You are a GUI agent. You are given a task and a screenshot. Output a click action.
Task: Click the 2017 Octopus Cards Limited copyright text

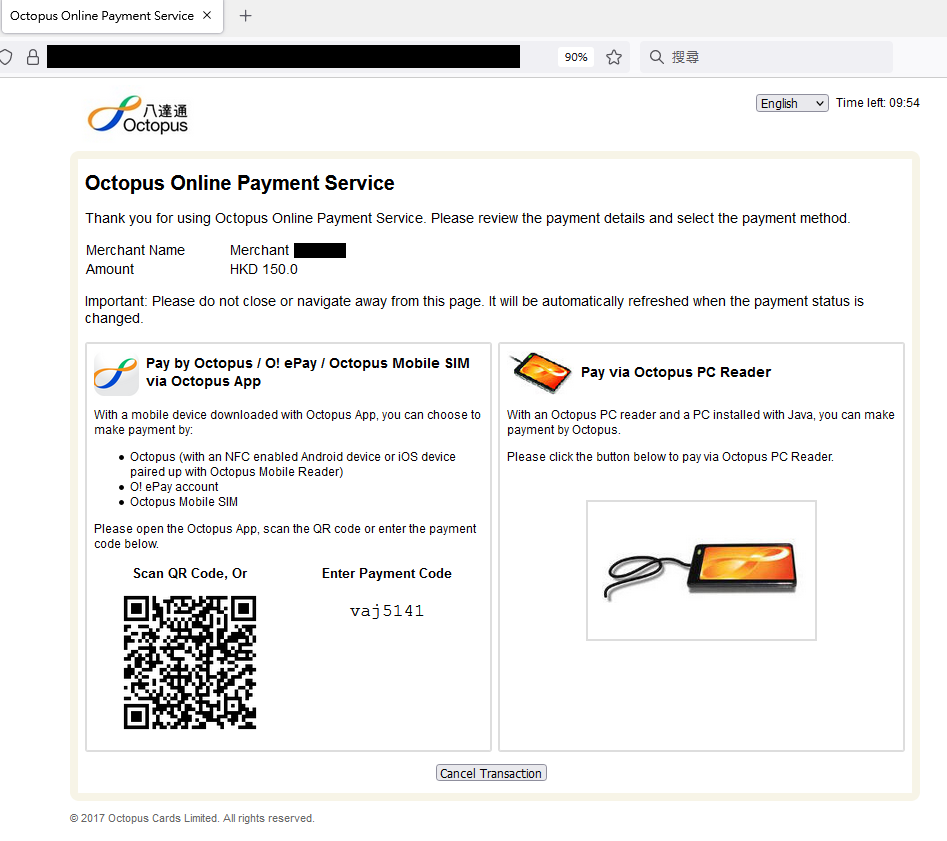coord(192,818)
